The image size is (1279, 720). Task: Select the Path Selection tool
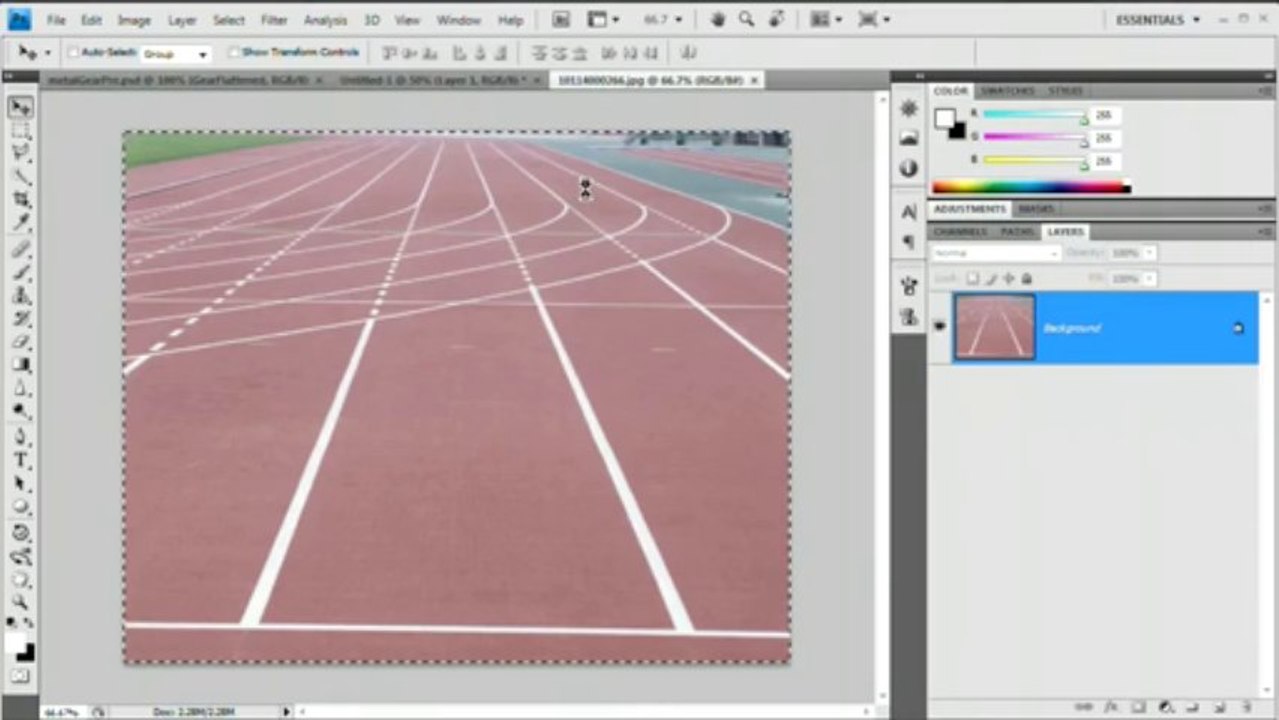tap(20, 484)
